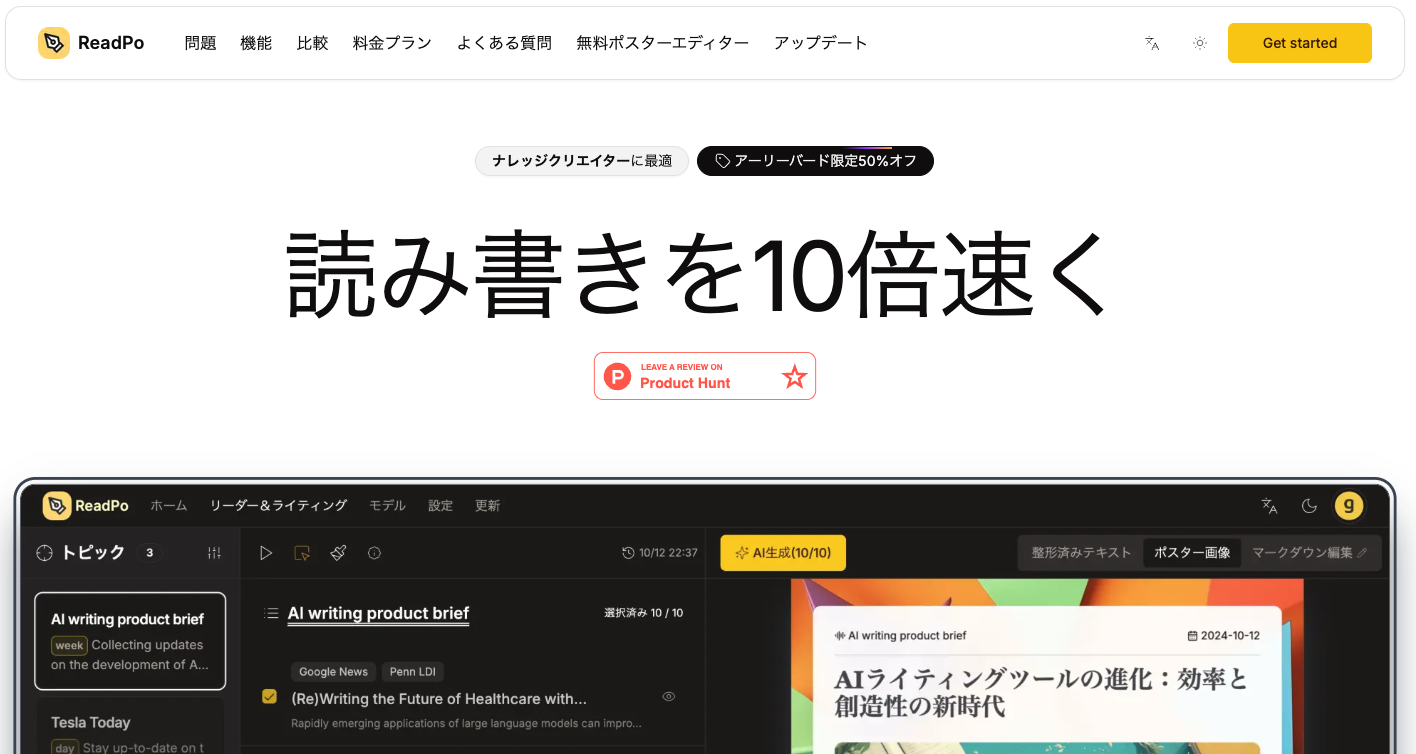Viewport: 1416px width, 754px height.
Task: Select リーダー&ライティング tab in app preview
Action: tap(278, 506)
